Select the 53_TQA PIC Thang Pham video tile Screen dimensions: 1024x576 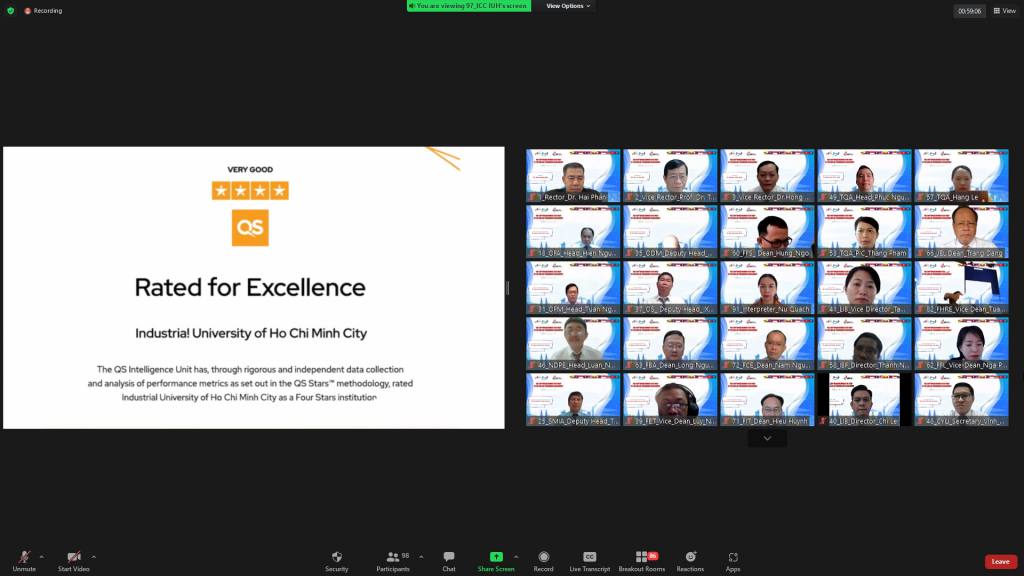(x=864, y=232)
